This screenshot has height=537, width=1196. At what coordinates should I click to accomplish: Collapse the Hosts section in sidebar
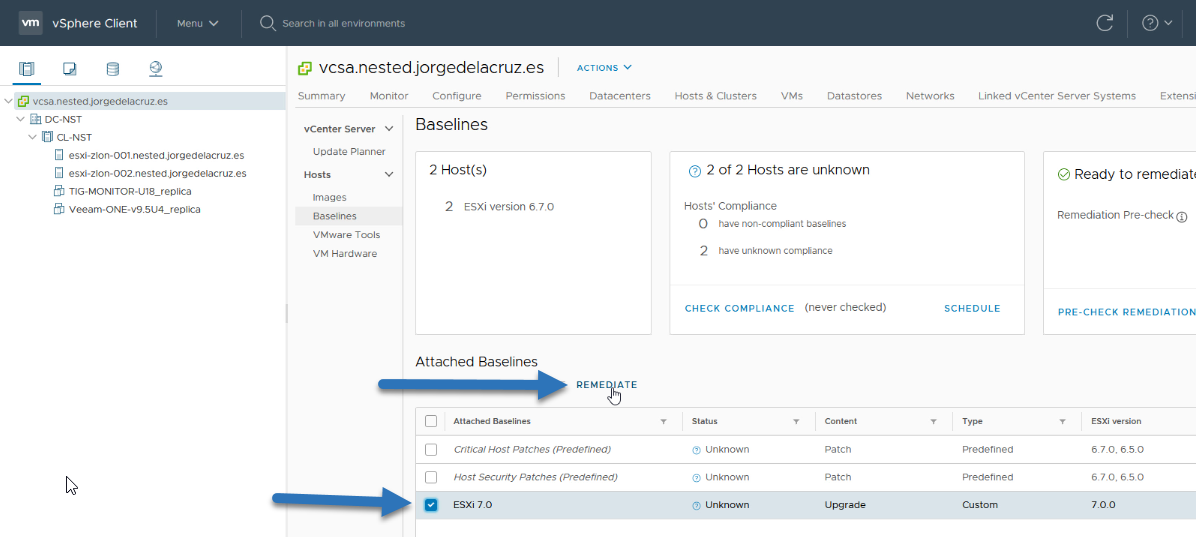point(389,175)
